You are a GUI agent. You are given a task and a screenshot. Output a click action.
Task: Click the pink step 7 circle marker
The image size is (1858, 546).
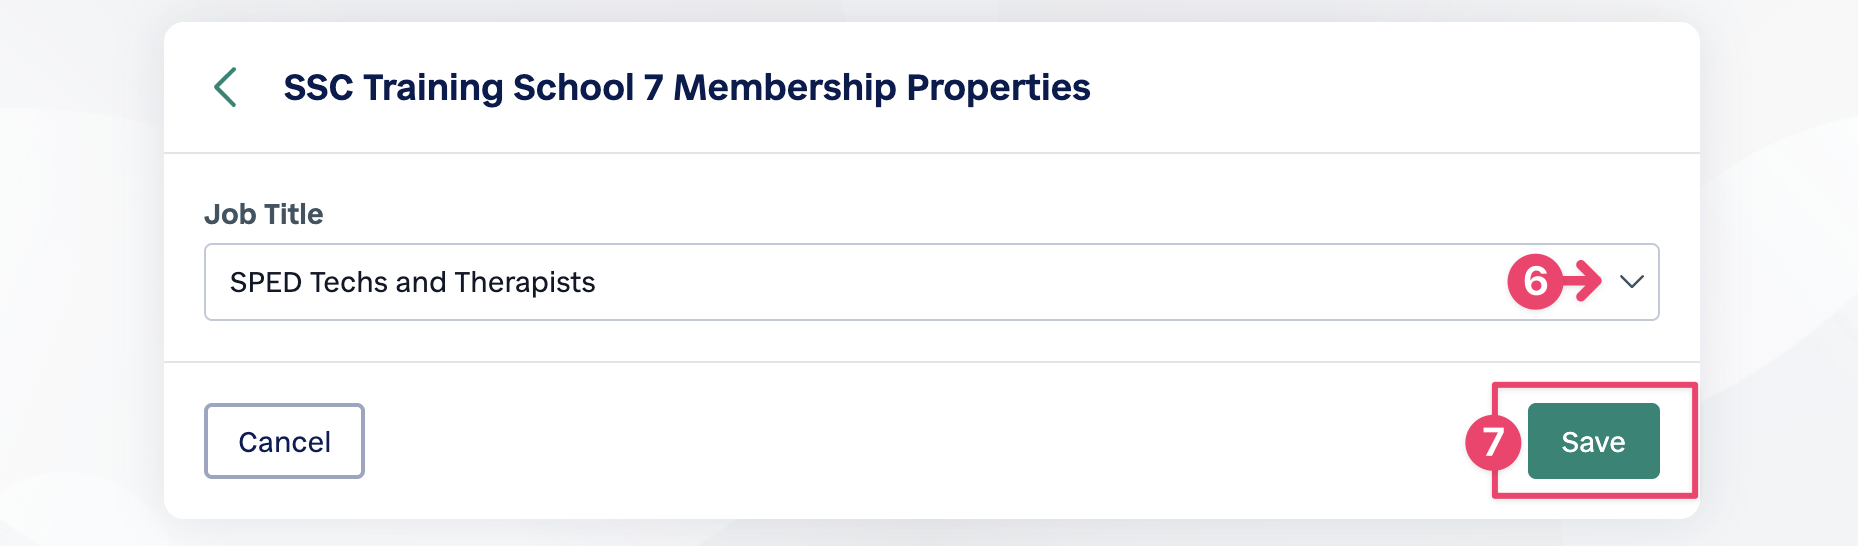pyautogui.click(x=1493, y=442)
